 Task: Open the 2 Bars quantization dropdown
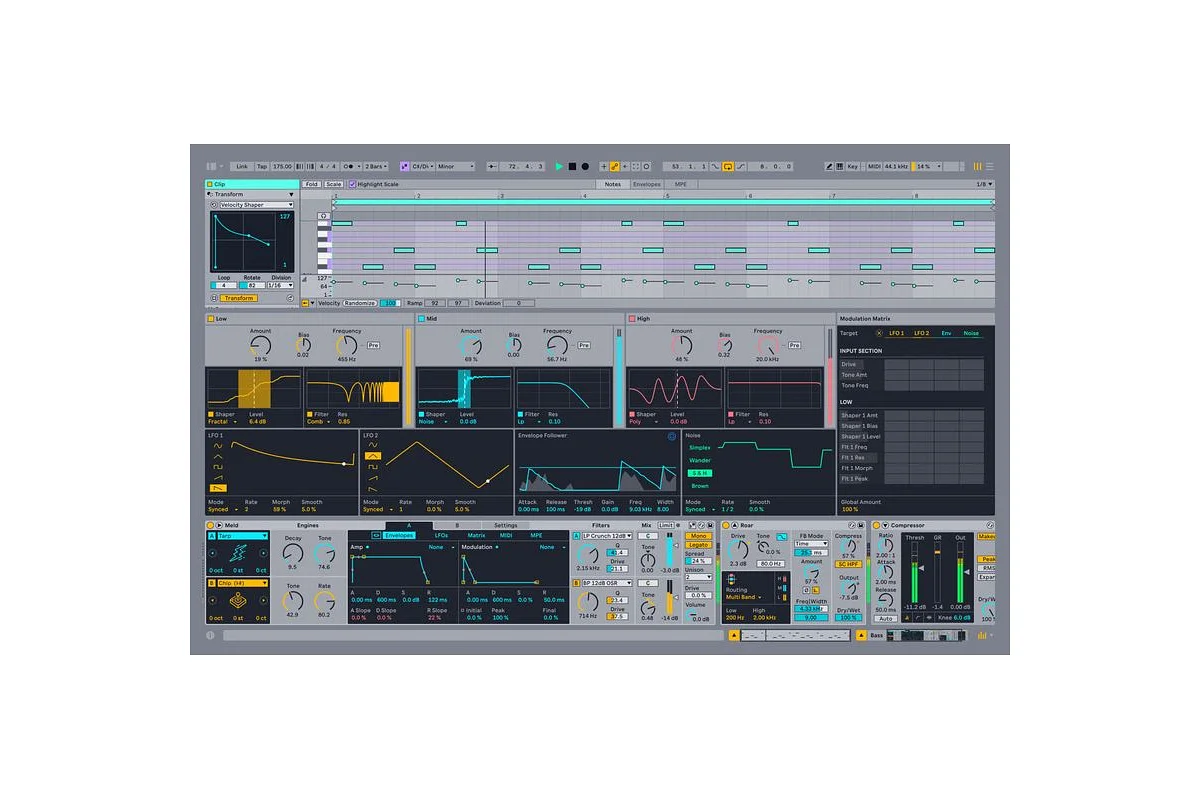[377, 166]
